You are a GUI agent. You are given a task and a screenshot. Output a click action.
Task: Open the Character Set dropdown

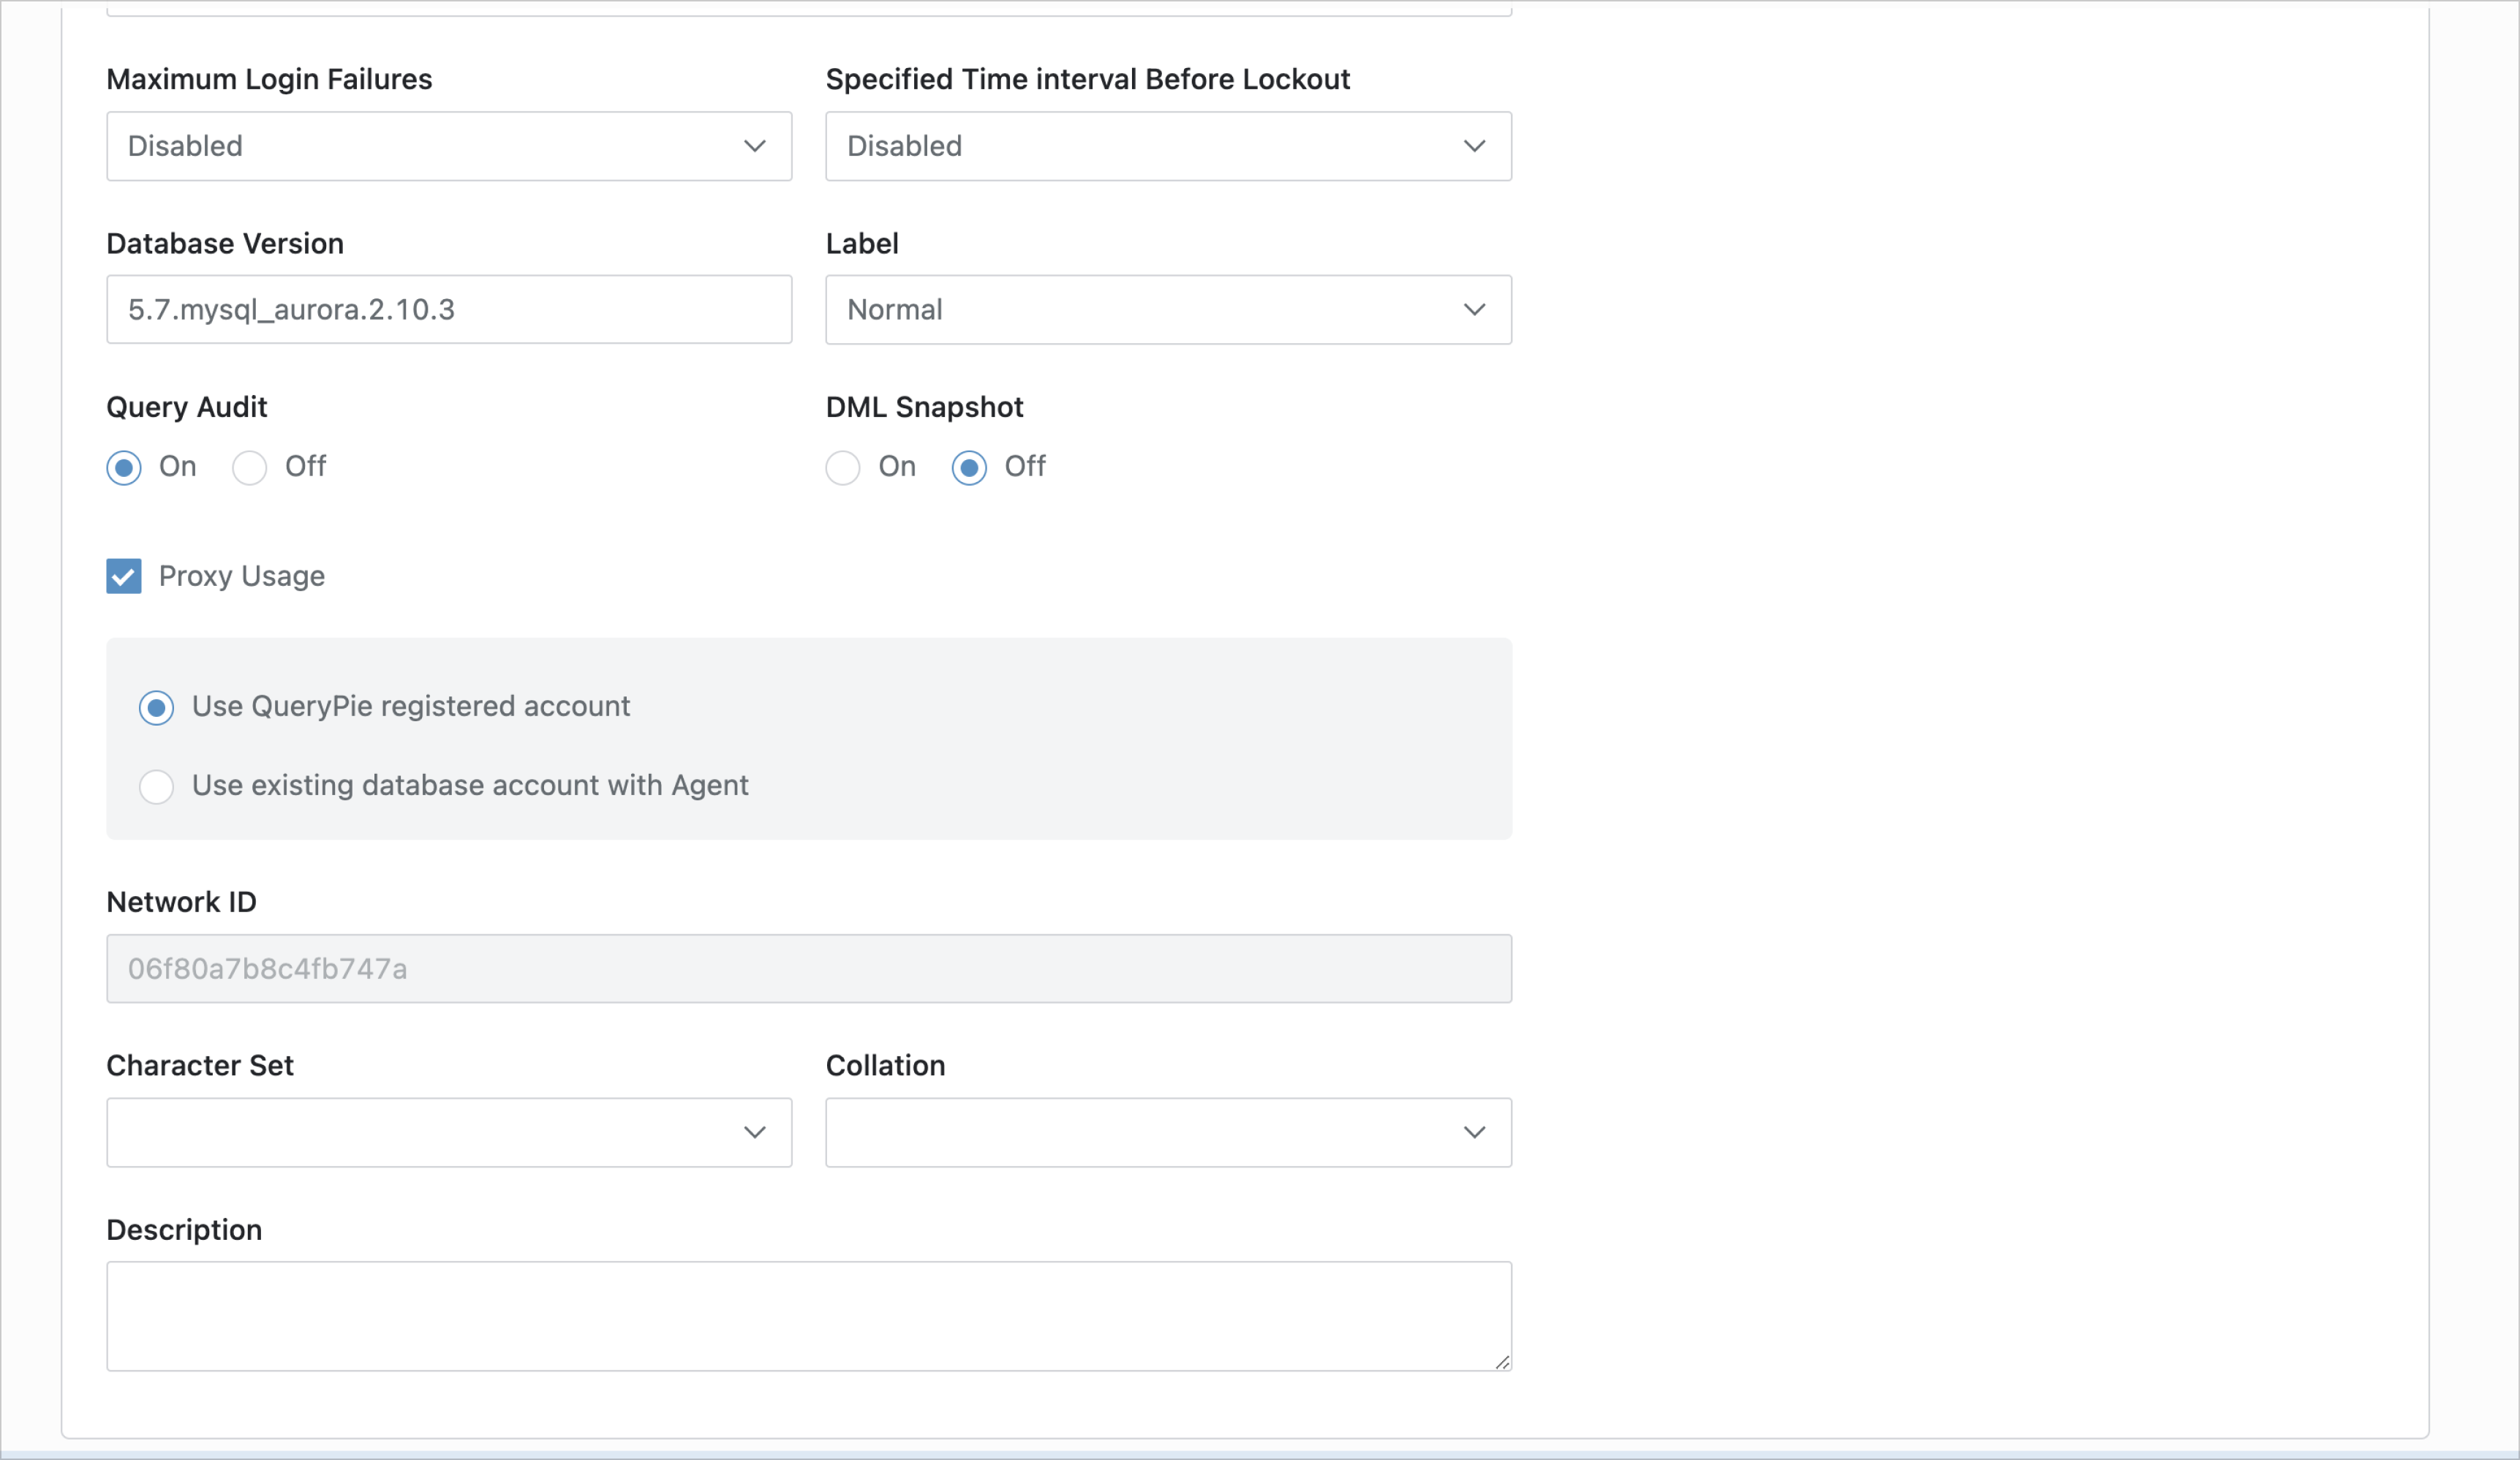pyautogui.click(x=449, y=1132)
